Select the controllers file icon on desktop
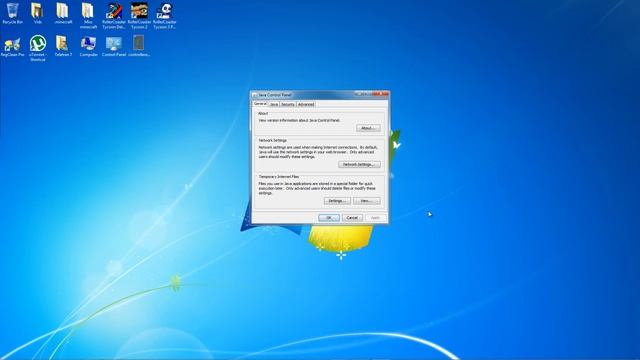640x360 pixels. [139, 46]
